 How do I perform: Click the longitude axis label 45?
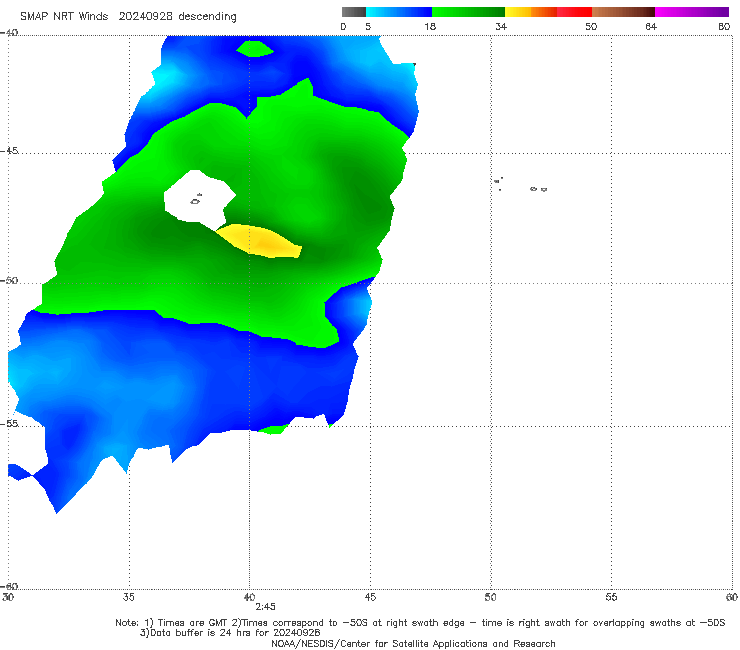pyautogui.click(x=370, y=597)
